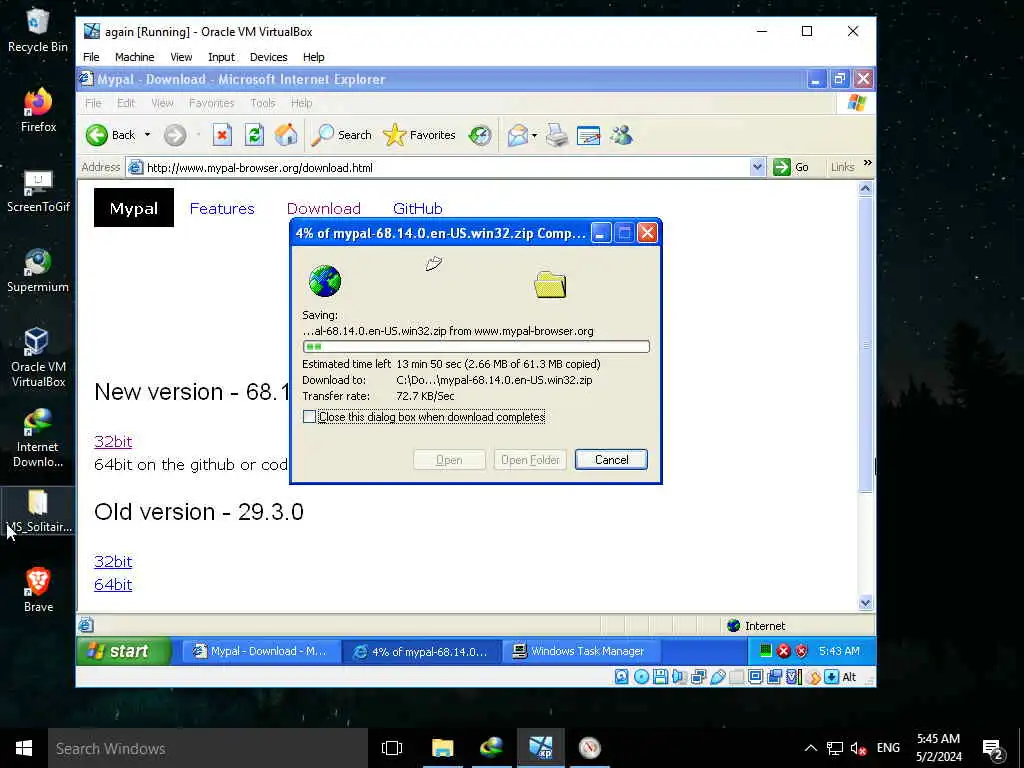Switch to 'Mypal - Download' XP taskbar button

261,651
